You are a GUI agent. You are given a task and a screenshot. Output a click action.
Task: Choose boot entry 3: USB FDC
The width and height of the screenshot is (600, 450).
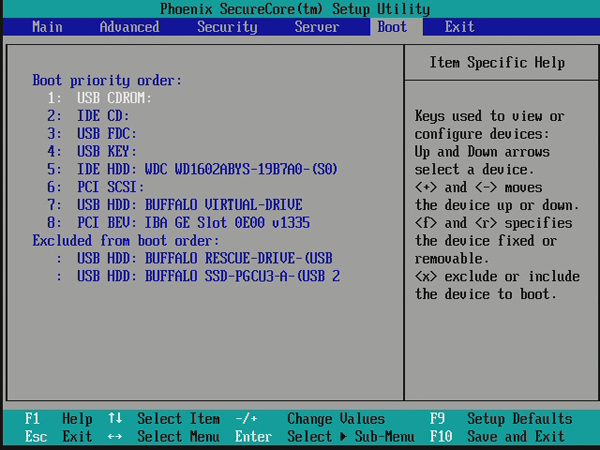tap(92, 134)
